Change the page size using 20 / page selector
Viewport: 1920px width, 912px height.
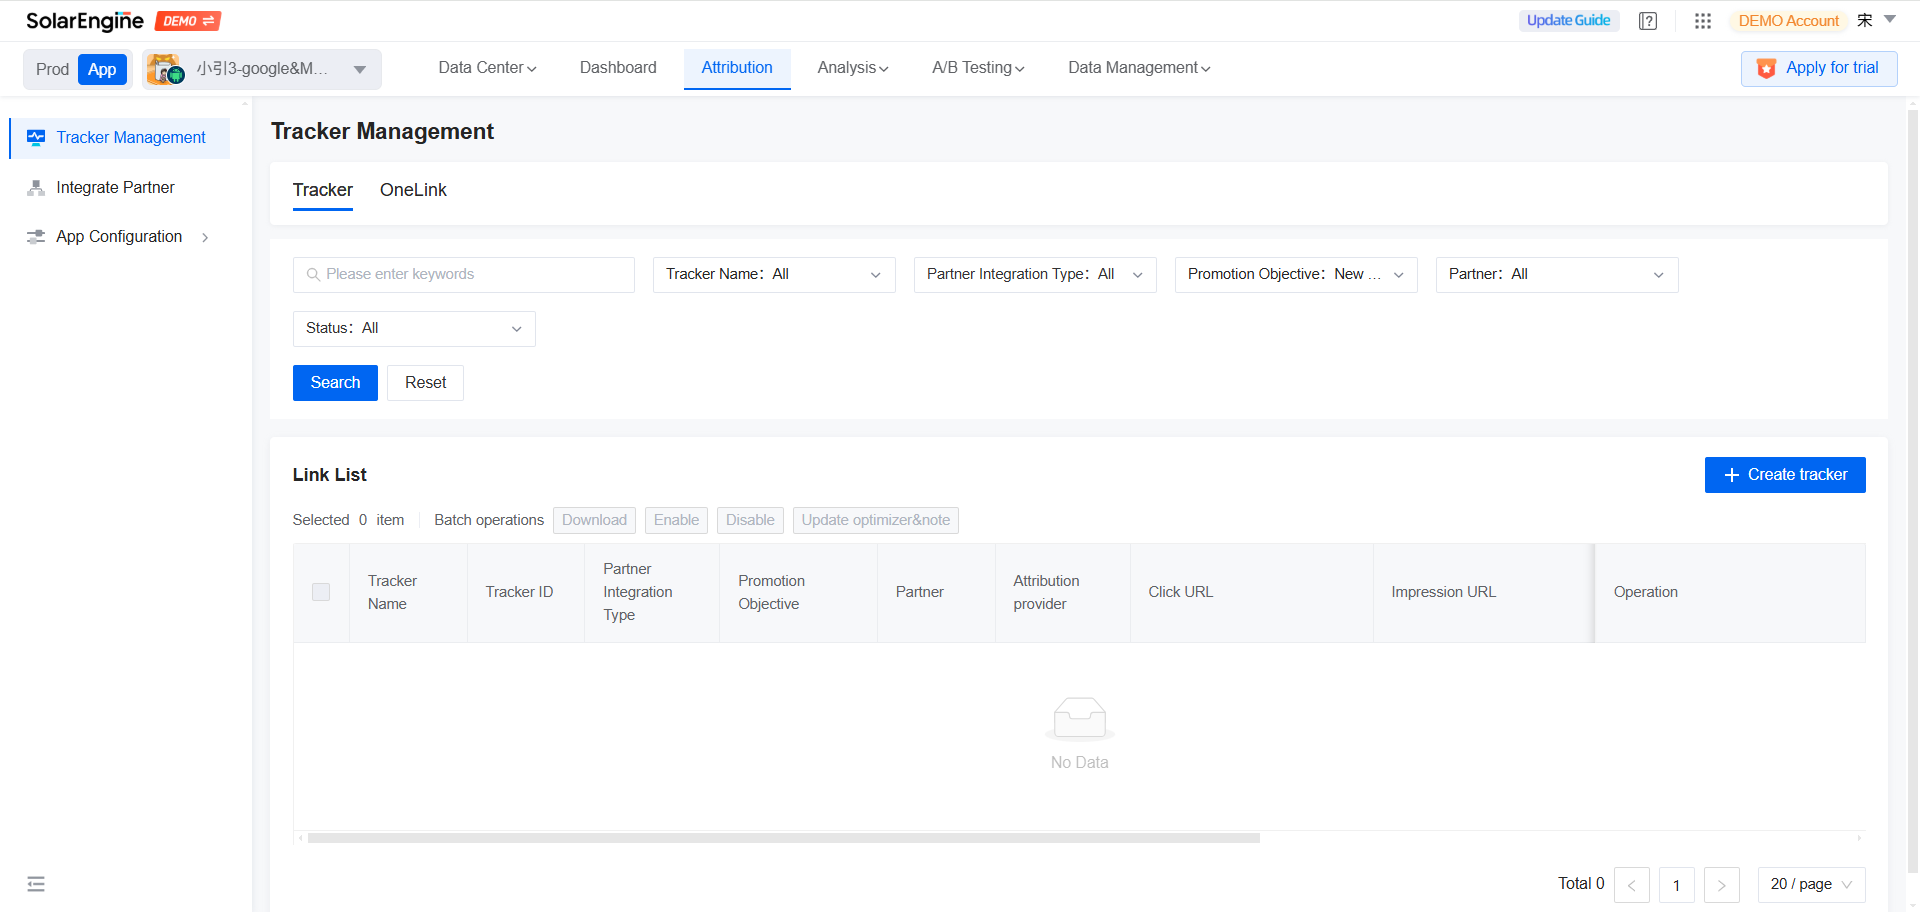(x=1809, y=884)
